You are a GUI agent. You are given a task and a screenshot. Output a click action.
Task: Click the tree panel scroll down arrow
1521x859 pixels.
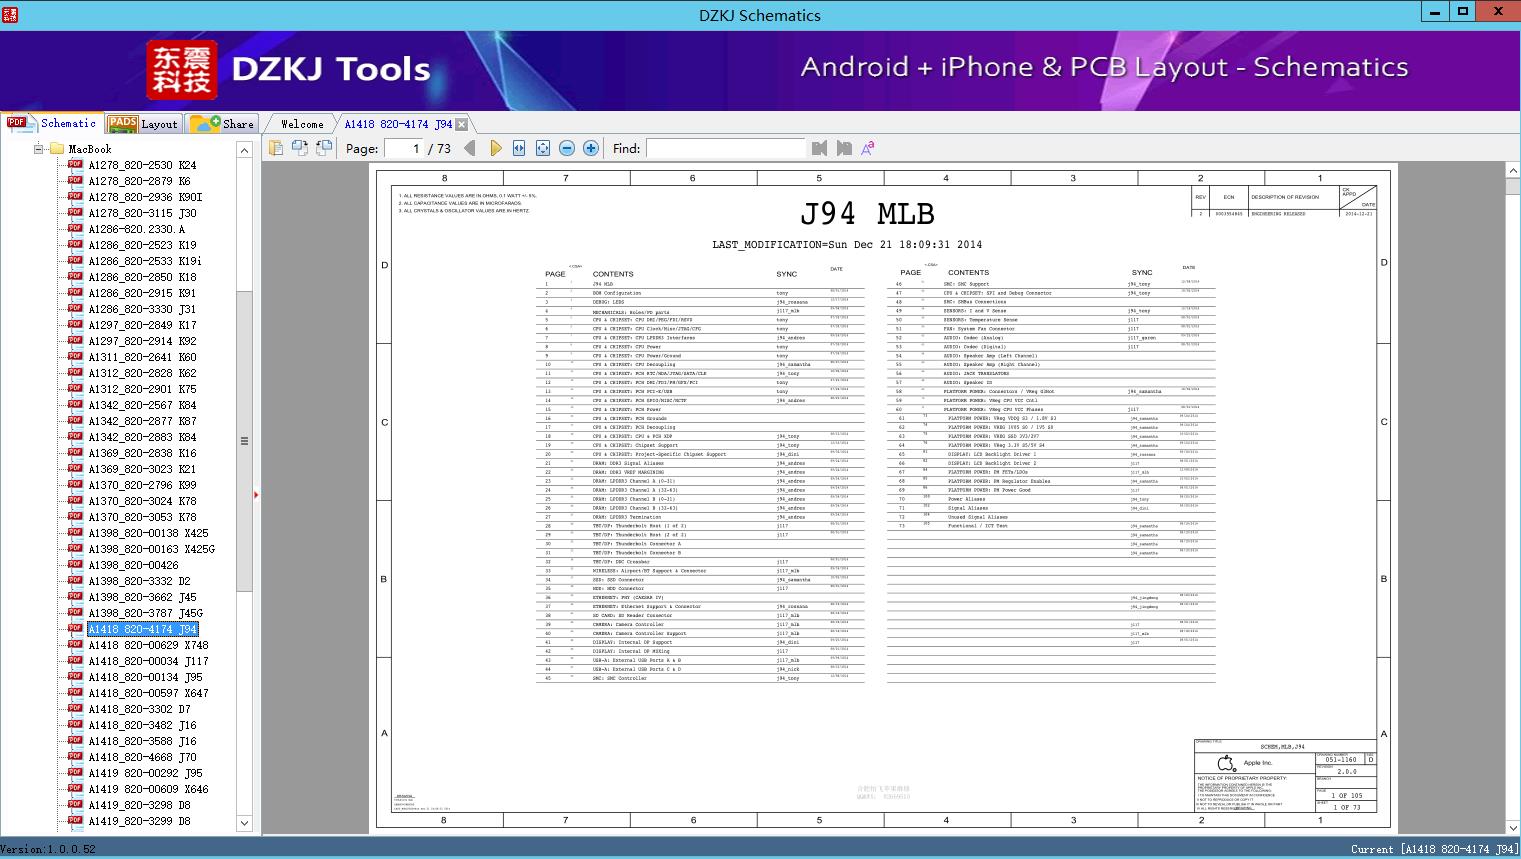tap(244, 823)
